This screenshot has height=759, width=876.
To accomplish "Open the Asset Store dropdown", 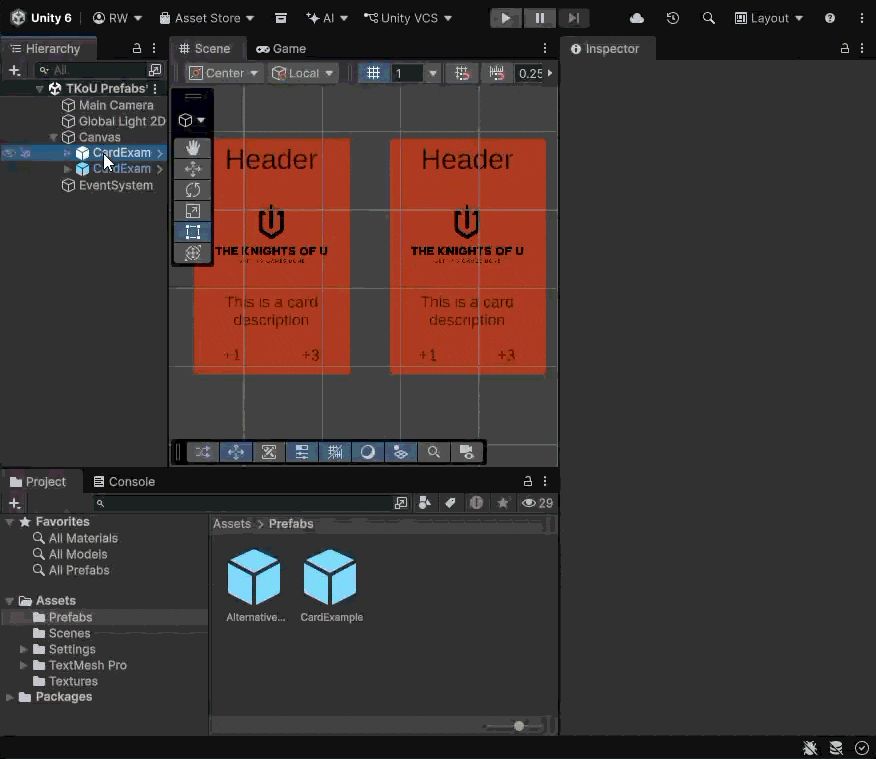I will (x=207, y=18).
